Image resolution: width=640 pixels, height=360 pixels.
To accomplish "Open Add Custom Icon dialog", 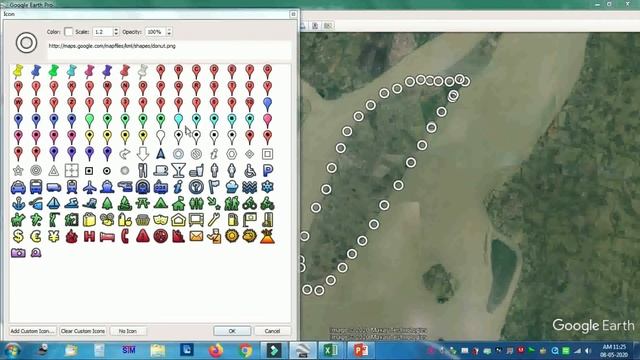I will click(x=33, y=331).
